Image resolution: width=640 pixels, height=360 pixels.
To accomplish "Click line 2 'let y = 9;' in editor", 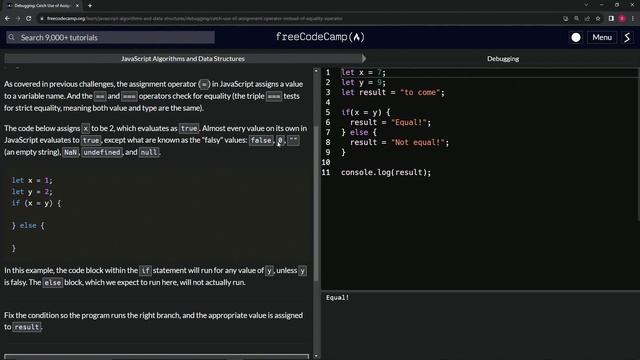I will (363, 82).
